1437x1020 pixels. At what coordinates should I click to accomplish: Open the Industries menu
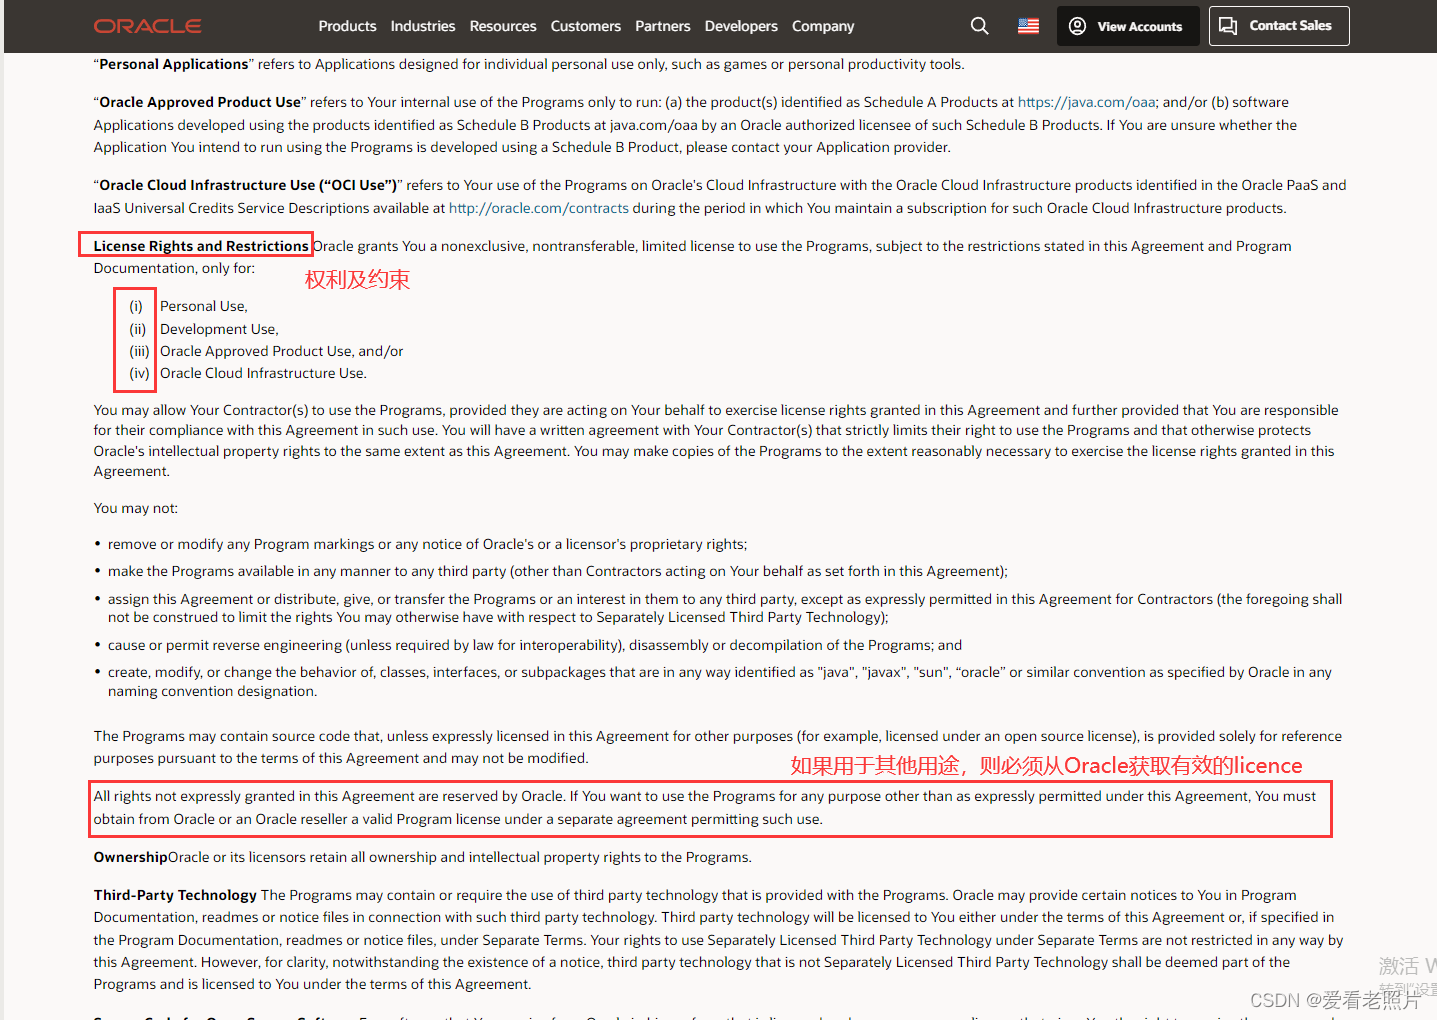tap(423, 26)
